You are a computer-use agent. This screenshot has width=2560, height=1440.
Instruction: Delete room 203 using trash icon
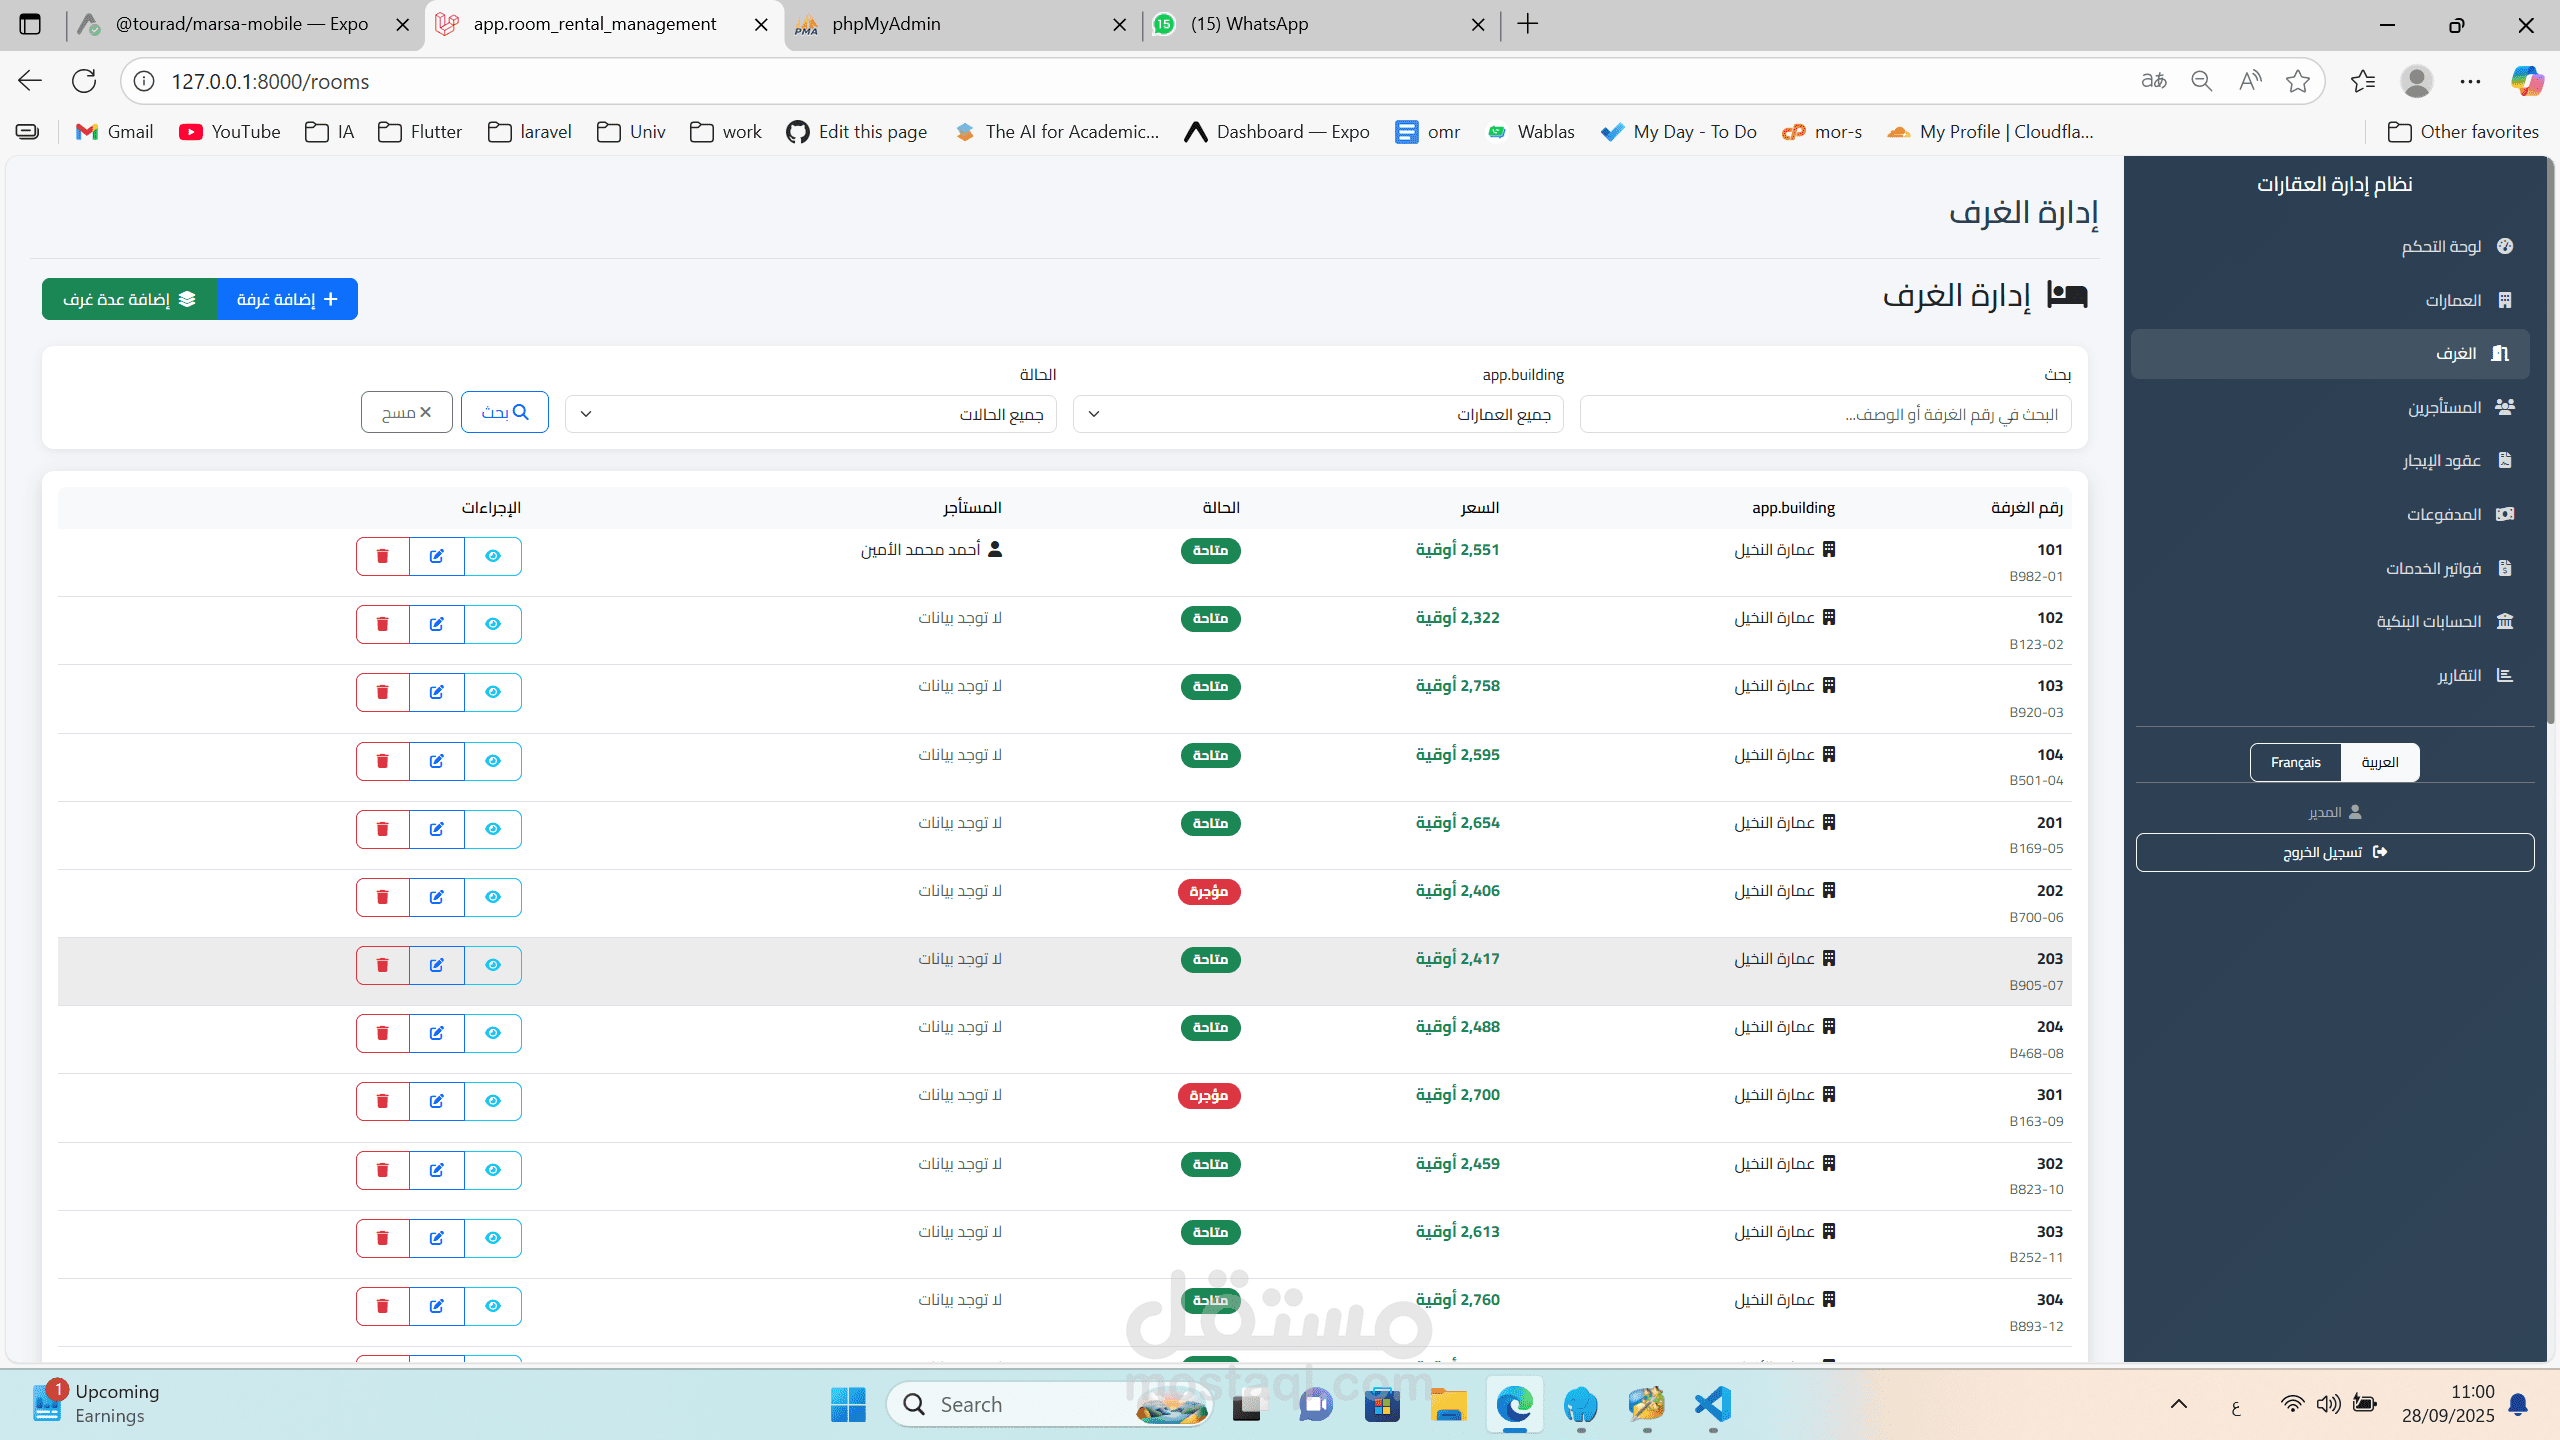tap(382, 965)
